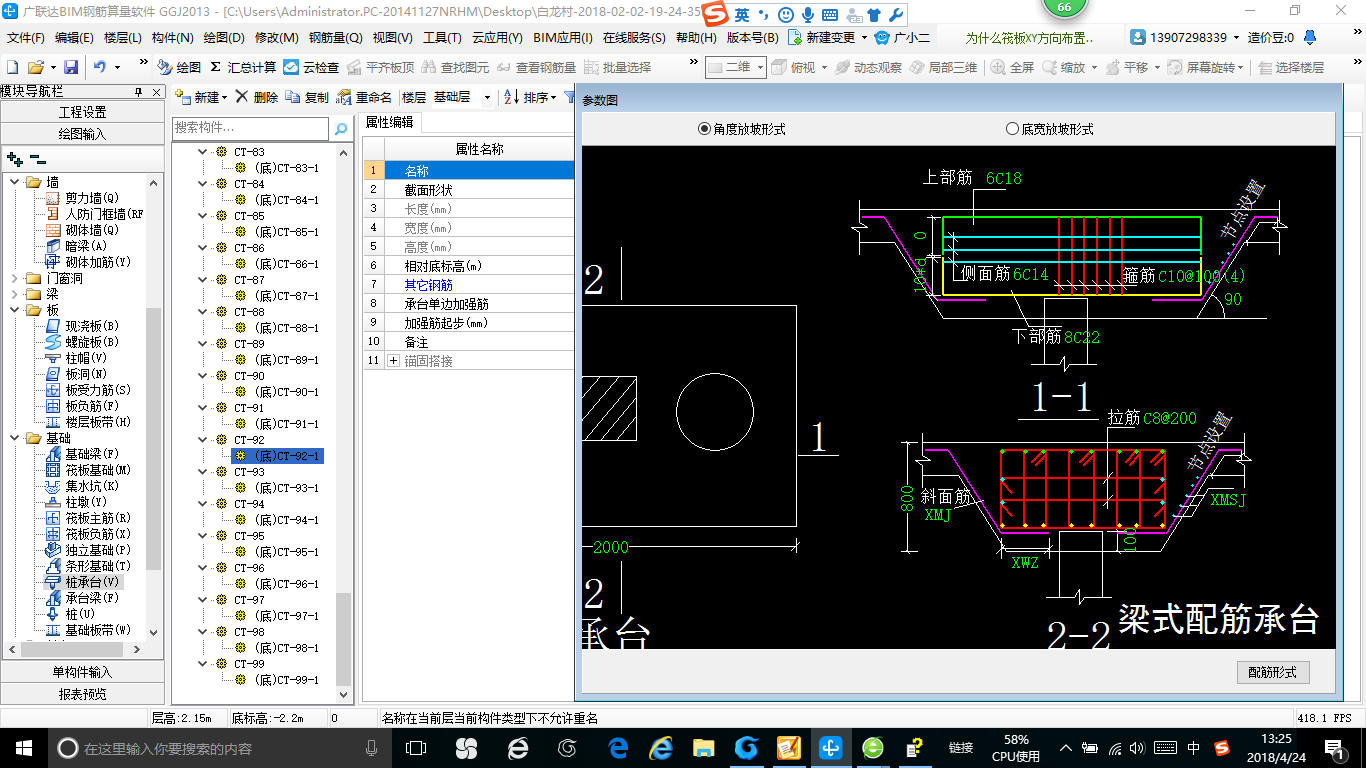
Task: Click the Windows taskbar search box
Action: (218, 748)
